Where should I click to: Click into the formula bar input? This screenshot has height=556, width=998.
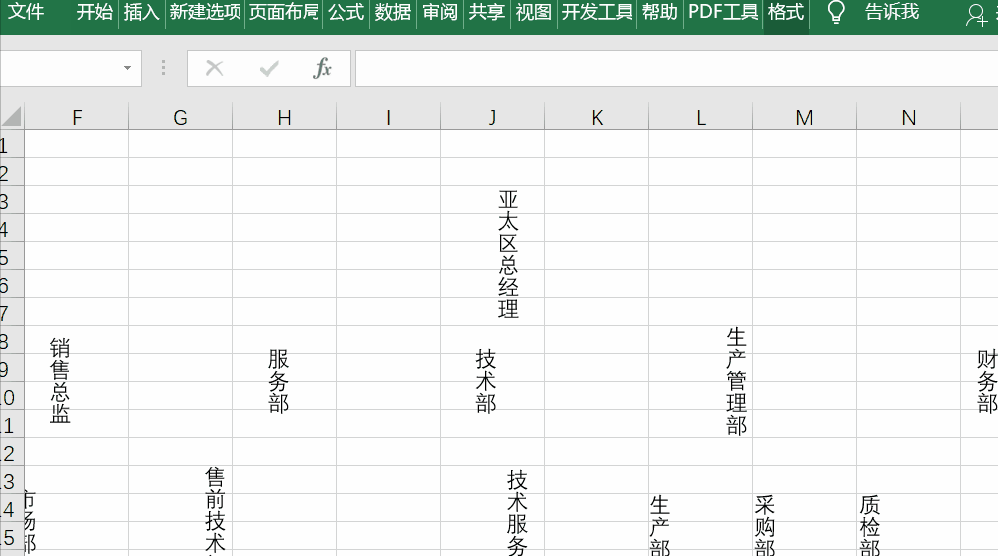click(677, 68)
